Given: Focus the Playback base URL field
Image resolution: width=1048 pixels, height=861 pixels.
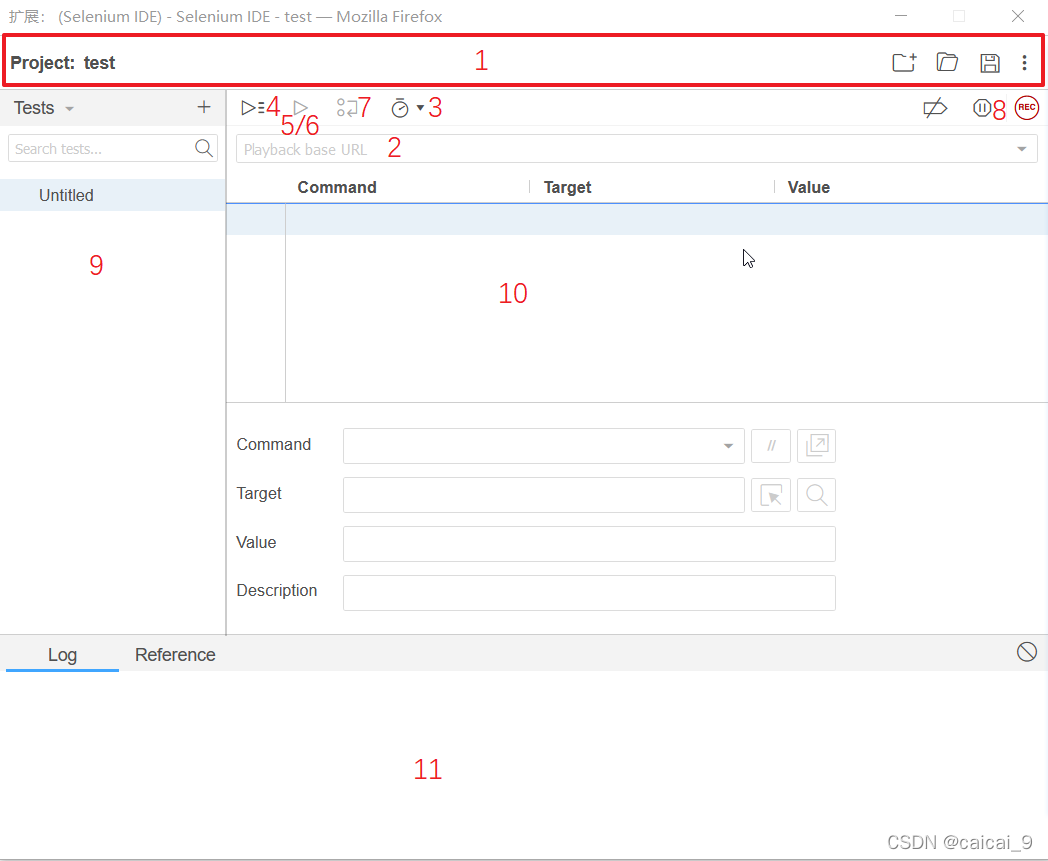Looking at the screenshot, I should (x=636, y=148).
